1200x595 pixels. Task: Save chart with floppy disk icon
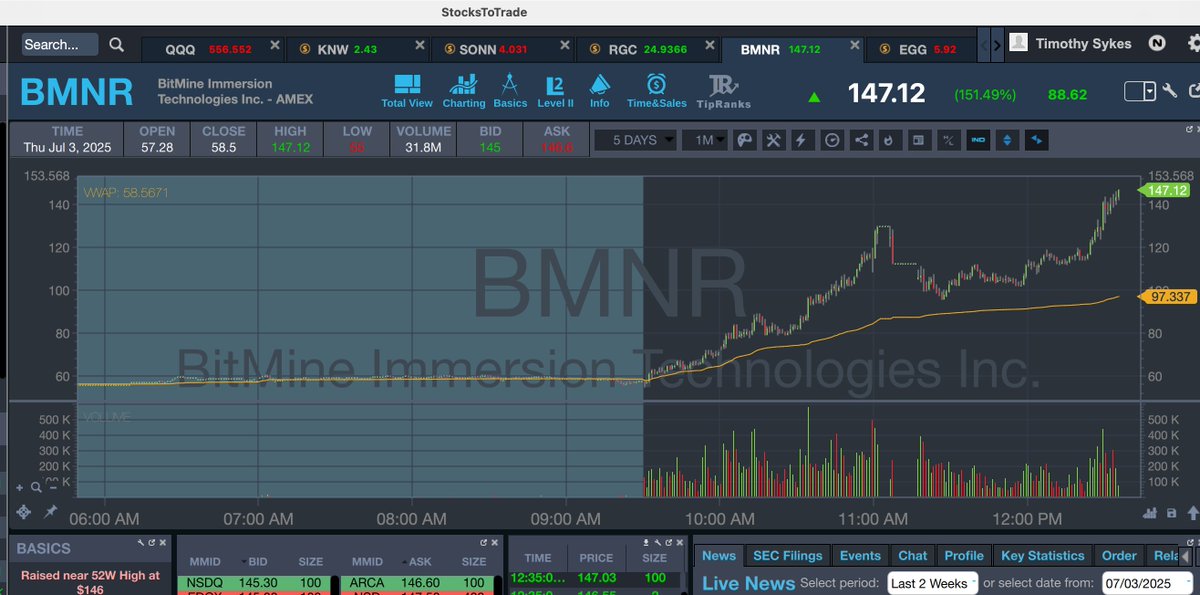coord(1172,513)
